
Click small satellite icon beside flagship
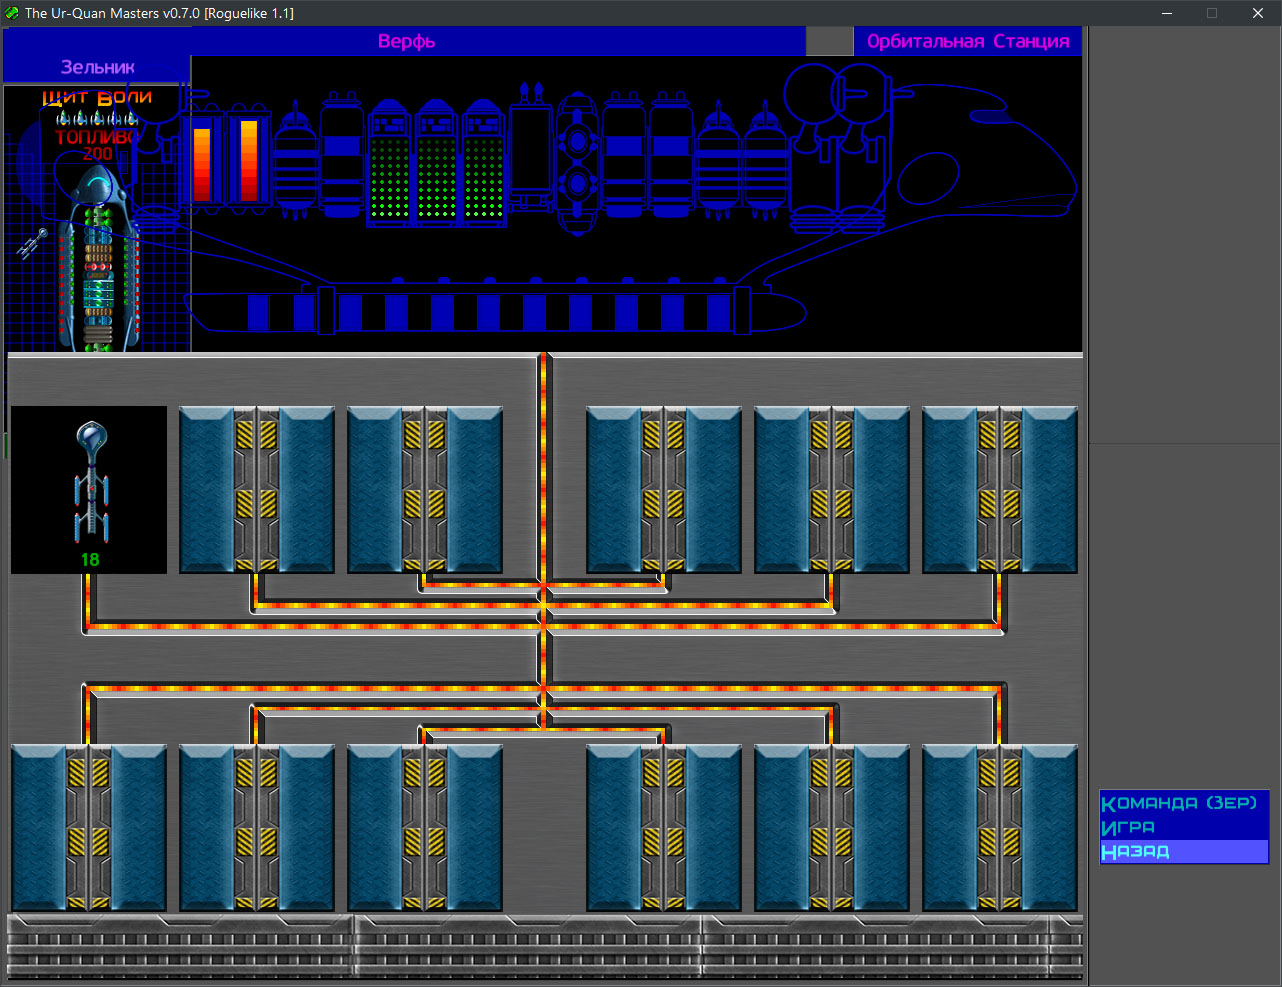point(32,243)
